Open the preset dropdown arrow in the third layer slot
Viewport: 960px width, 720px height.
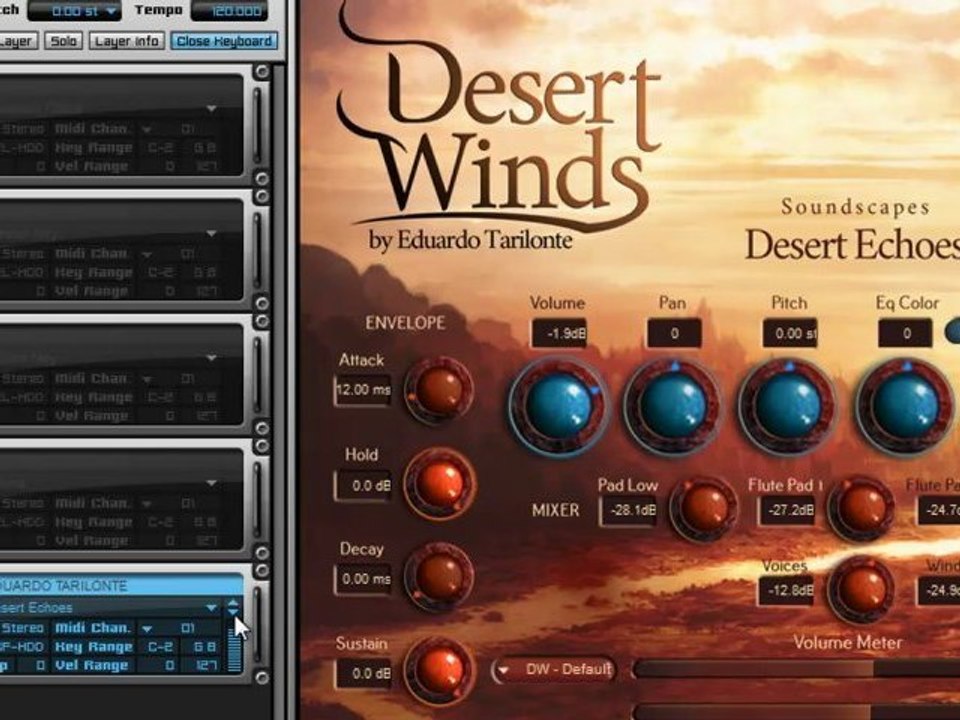point(211,358)
